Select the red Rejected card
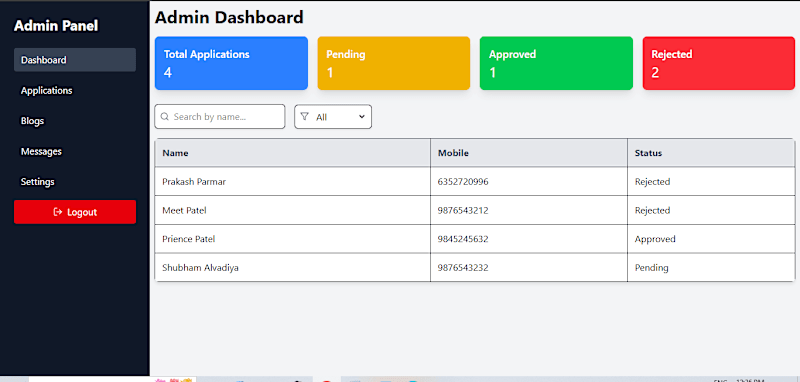The height and width of the screenshot is (382, 800). click(718, 63)
